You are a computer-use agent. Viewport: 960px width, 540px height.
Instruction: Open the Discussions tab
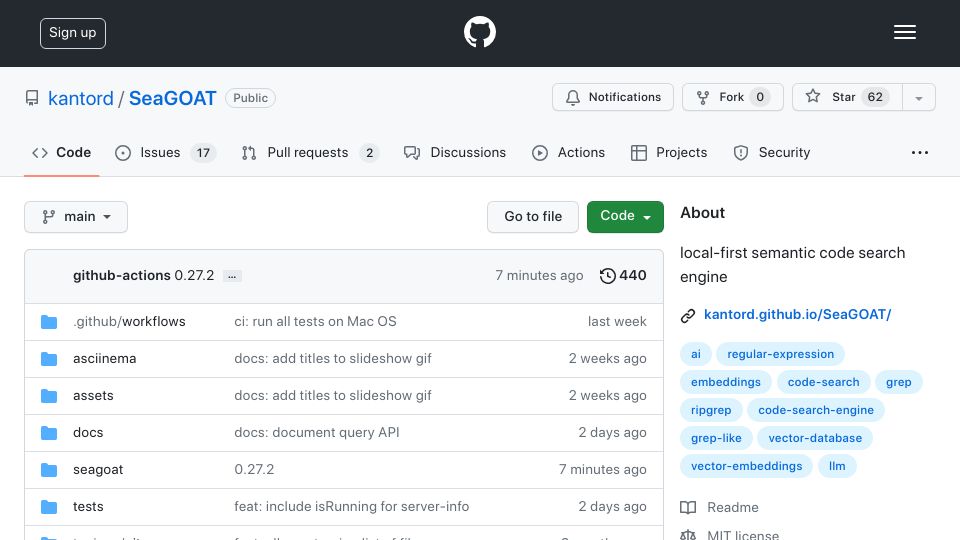(x=455, y=152)
